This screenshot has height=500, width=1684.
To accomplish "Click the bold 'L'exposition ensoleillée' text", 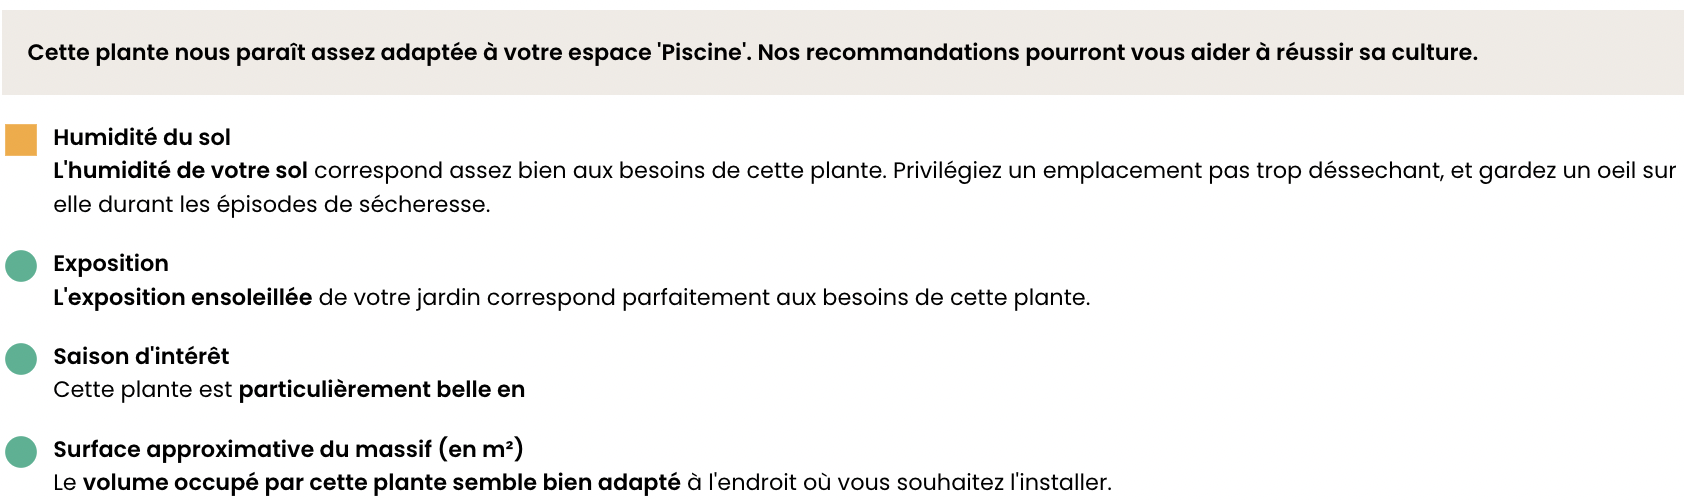I will click(x=182, y=297).
